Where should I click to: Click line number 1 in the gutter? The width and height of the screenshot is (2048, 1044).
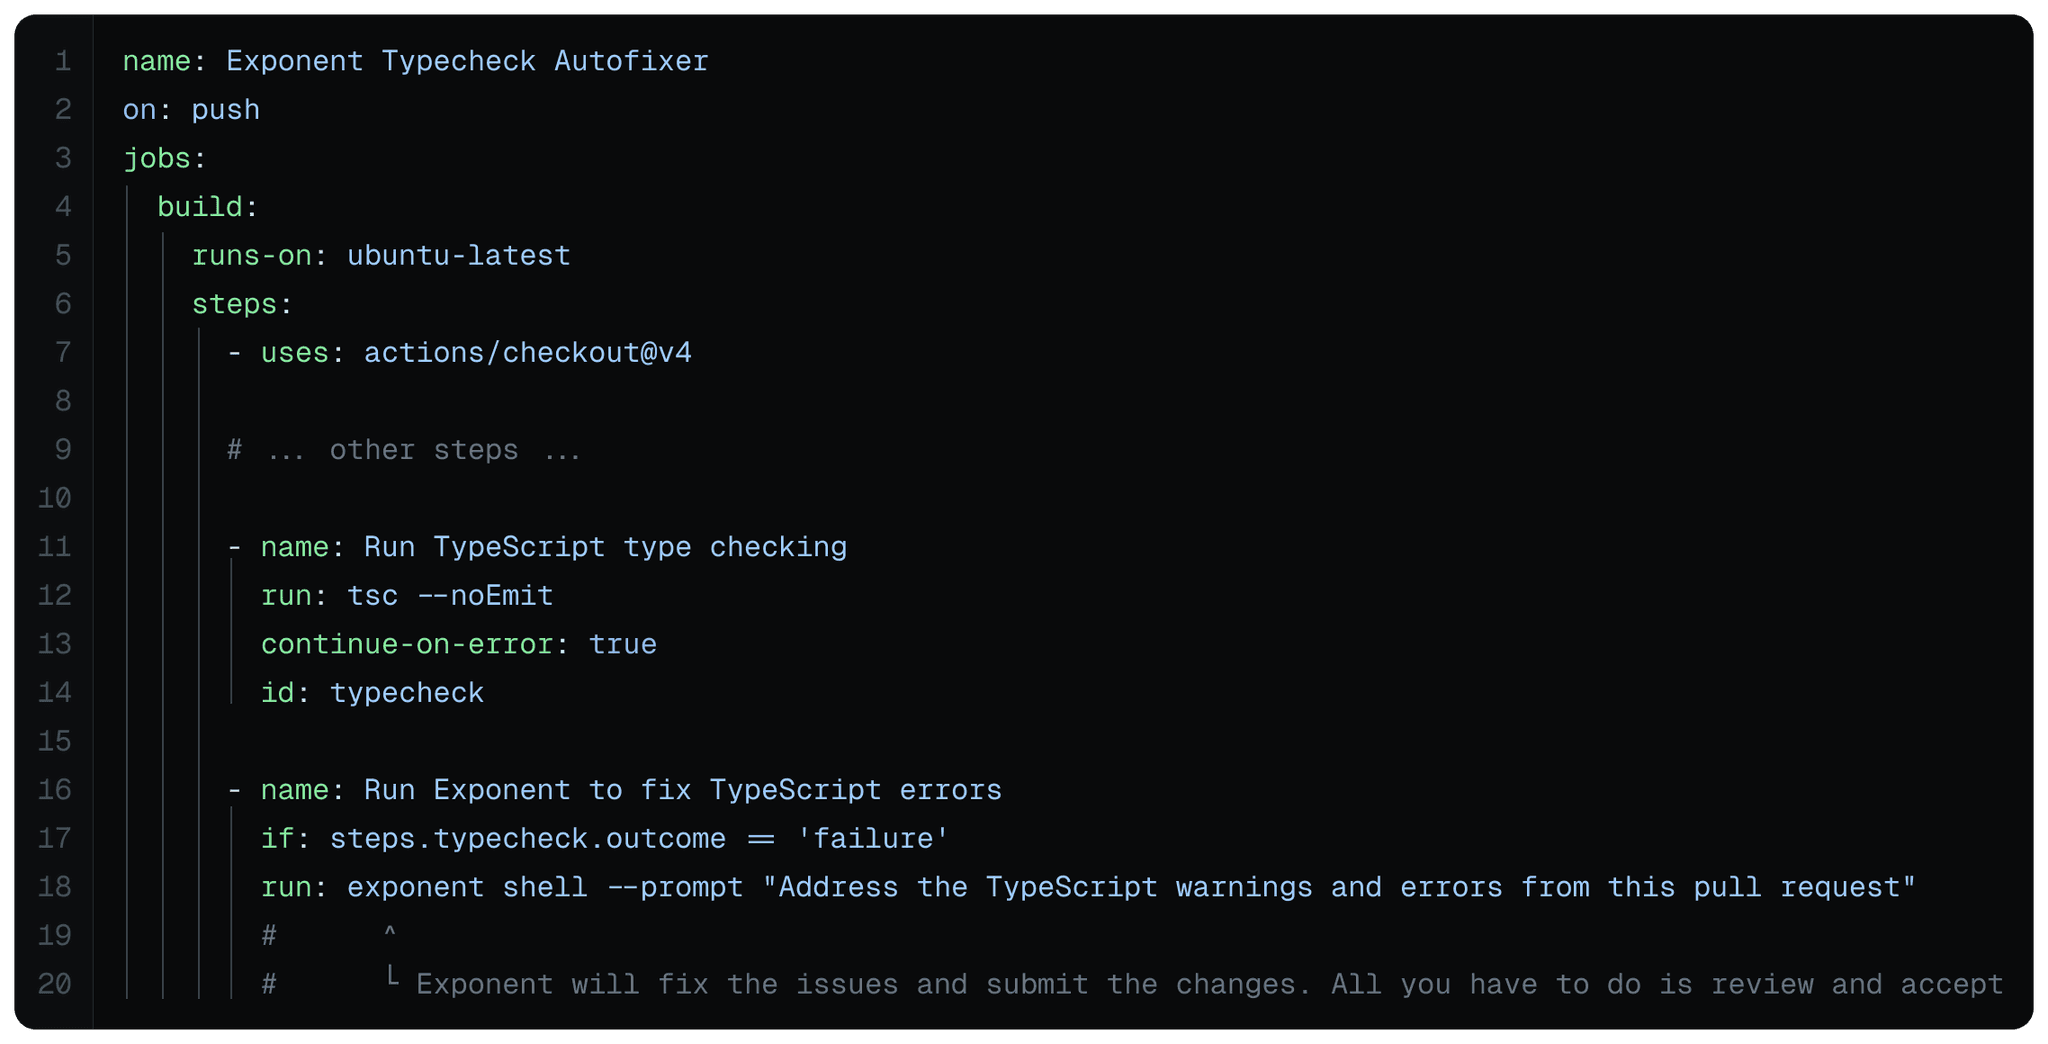[63, 62]
